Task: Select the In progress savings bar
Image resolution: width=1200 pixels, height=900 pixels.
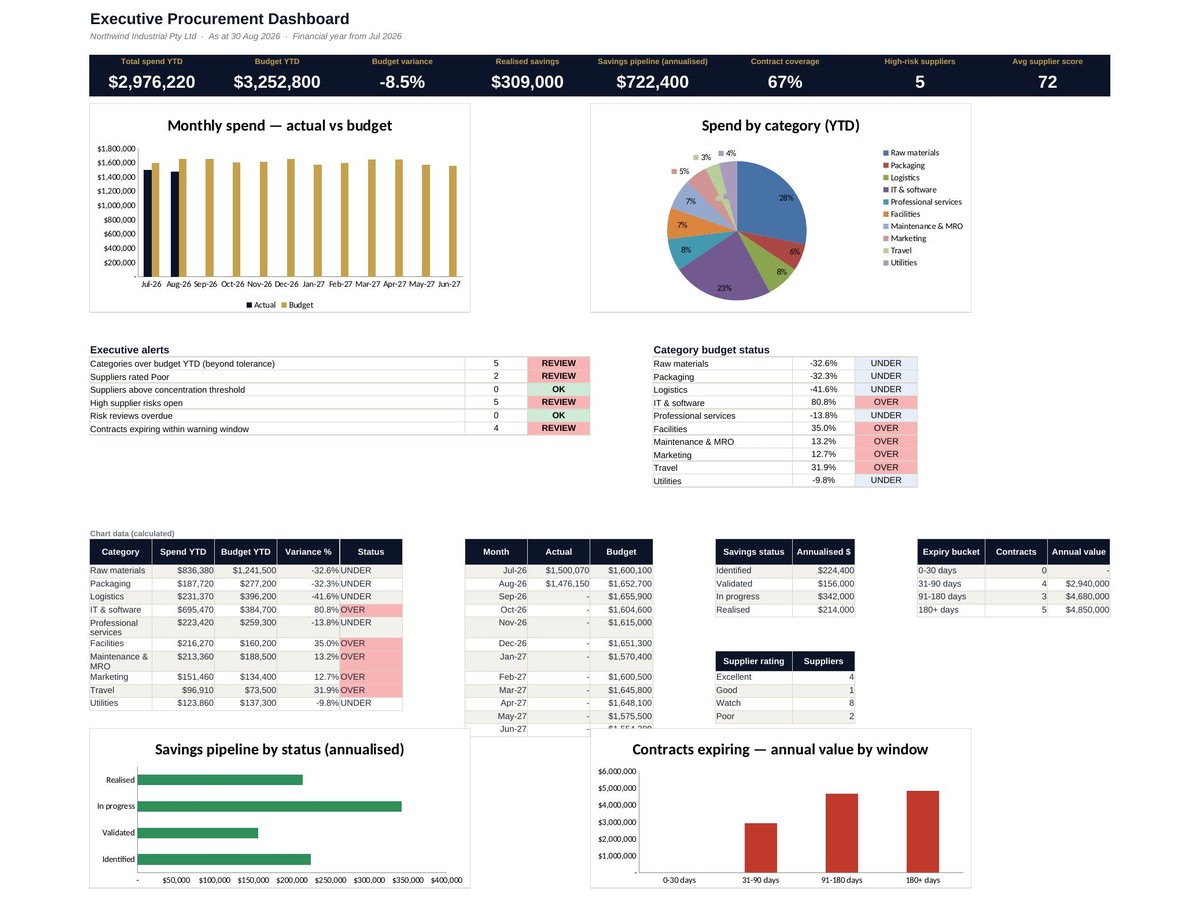Action: coord(269,806)
